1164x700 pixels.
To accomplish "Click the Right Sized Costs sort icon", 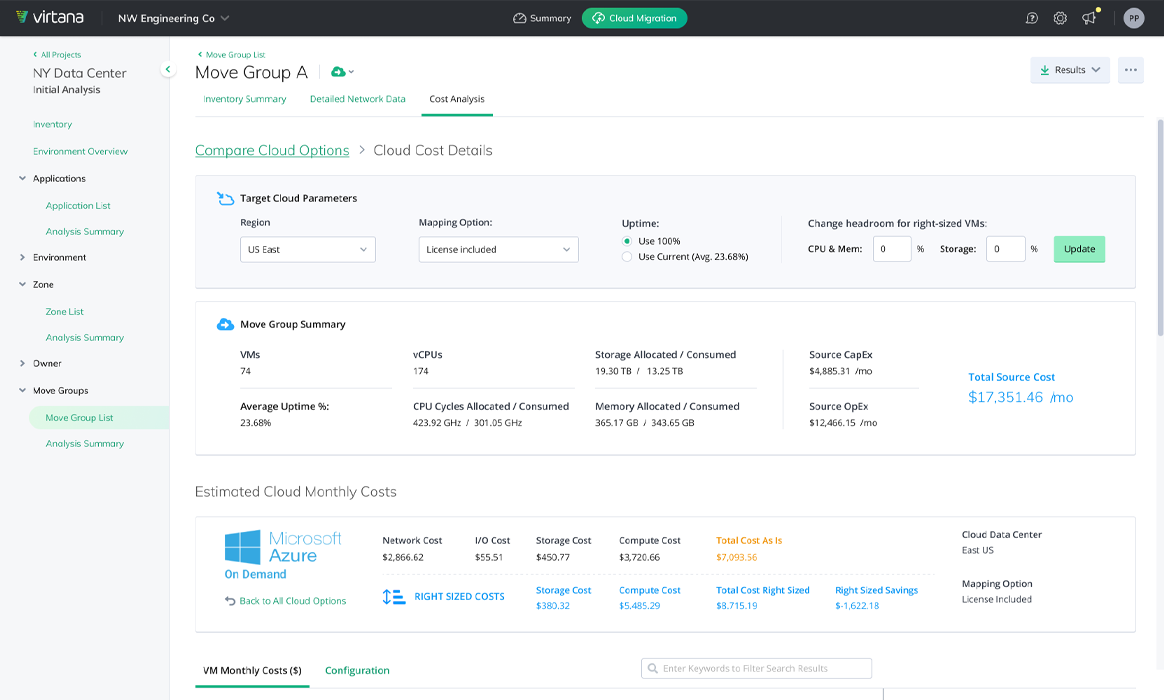I will (x=393, y=596).
